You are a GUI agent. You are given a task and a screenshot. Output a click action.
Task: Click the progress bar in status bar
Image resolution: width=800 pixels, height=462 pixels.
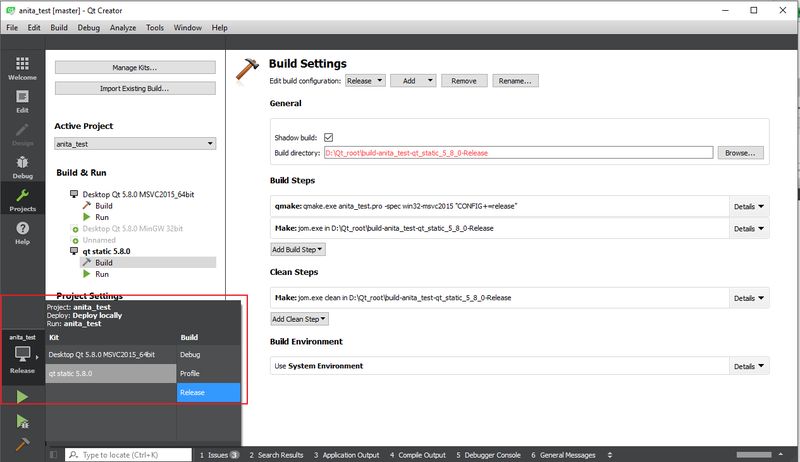click(754, 454)
